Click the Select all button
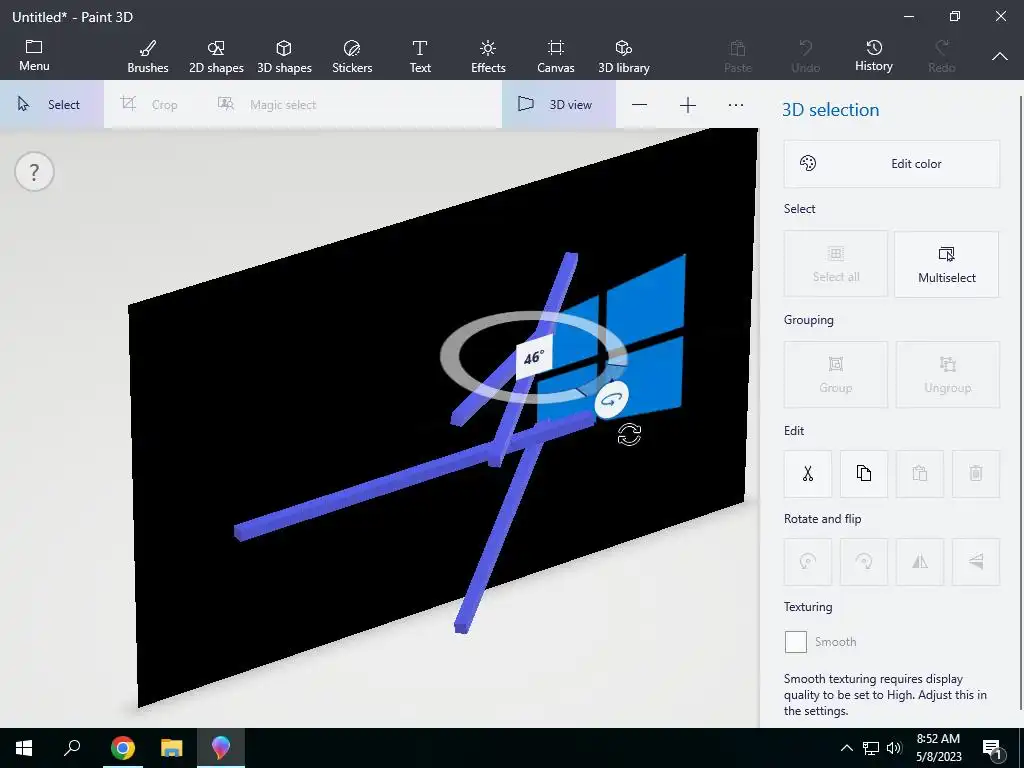 point(836,264)
